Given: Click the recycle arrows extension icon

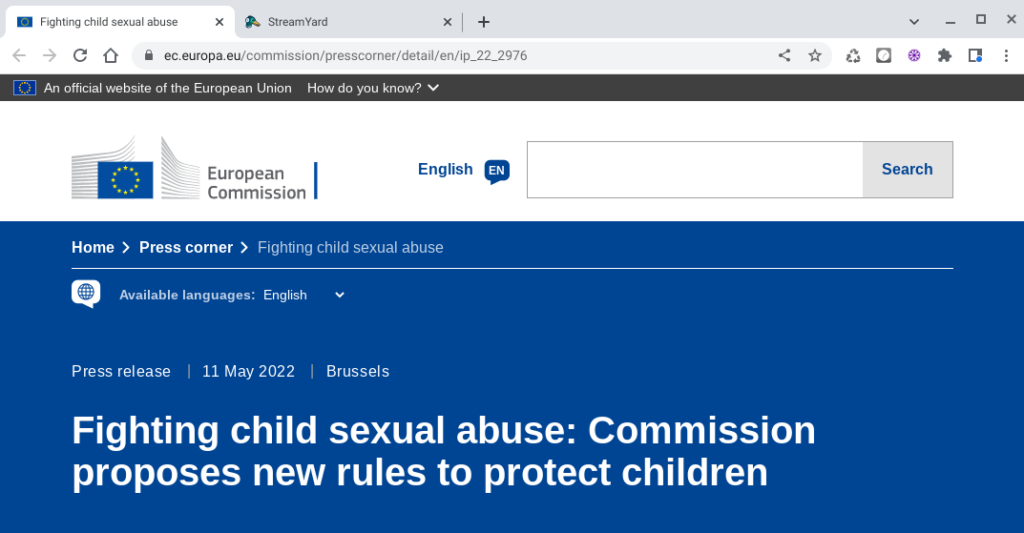Looking at the screenshot, I should point(853,56).
